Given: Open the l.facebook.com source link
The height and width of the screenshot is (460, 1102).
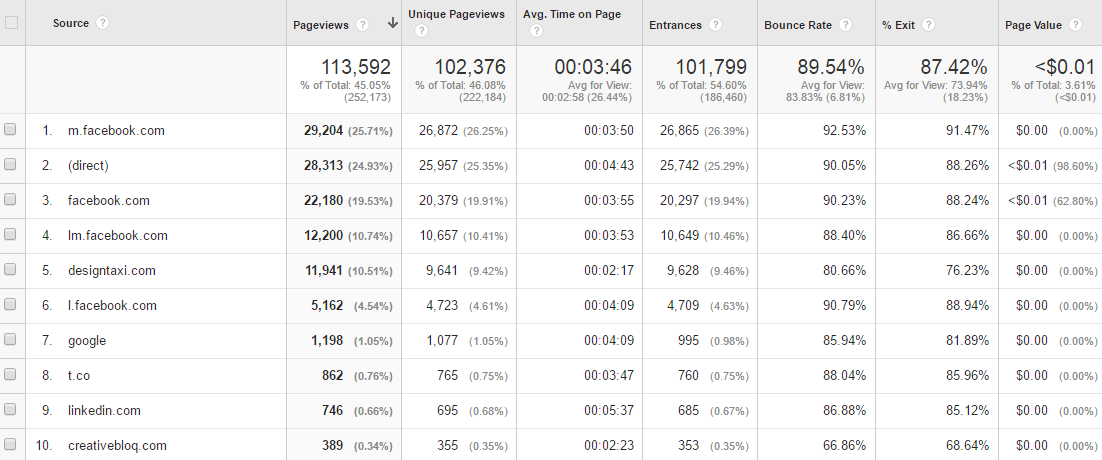Looking at the screenshot, I should coord(112,305).
